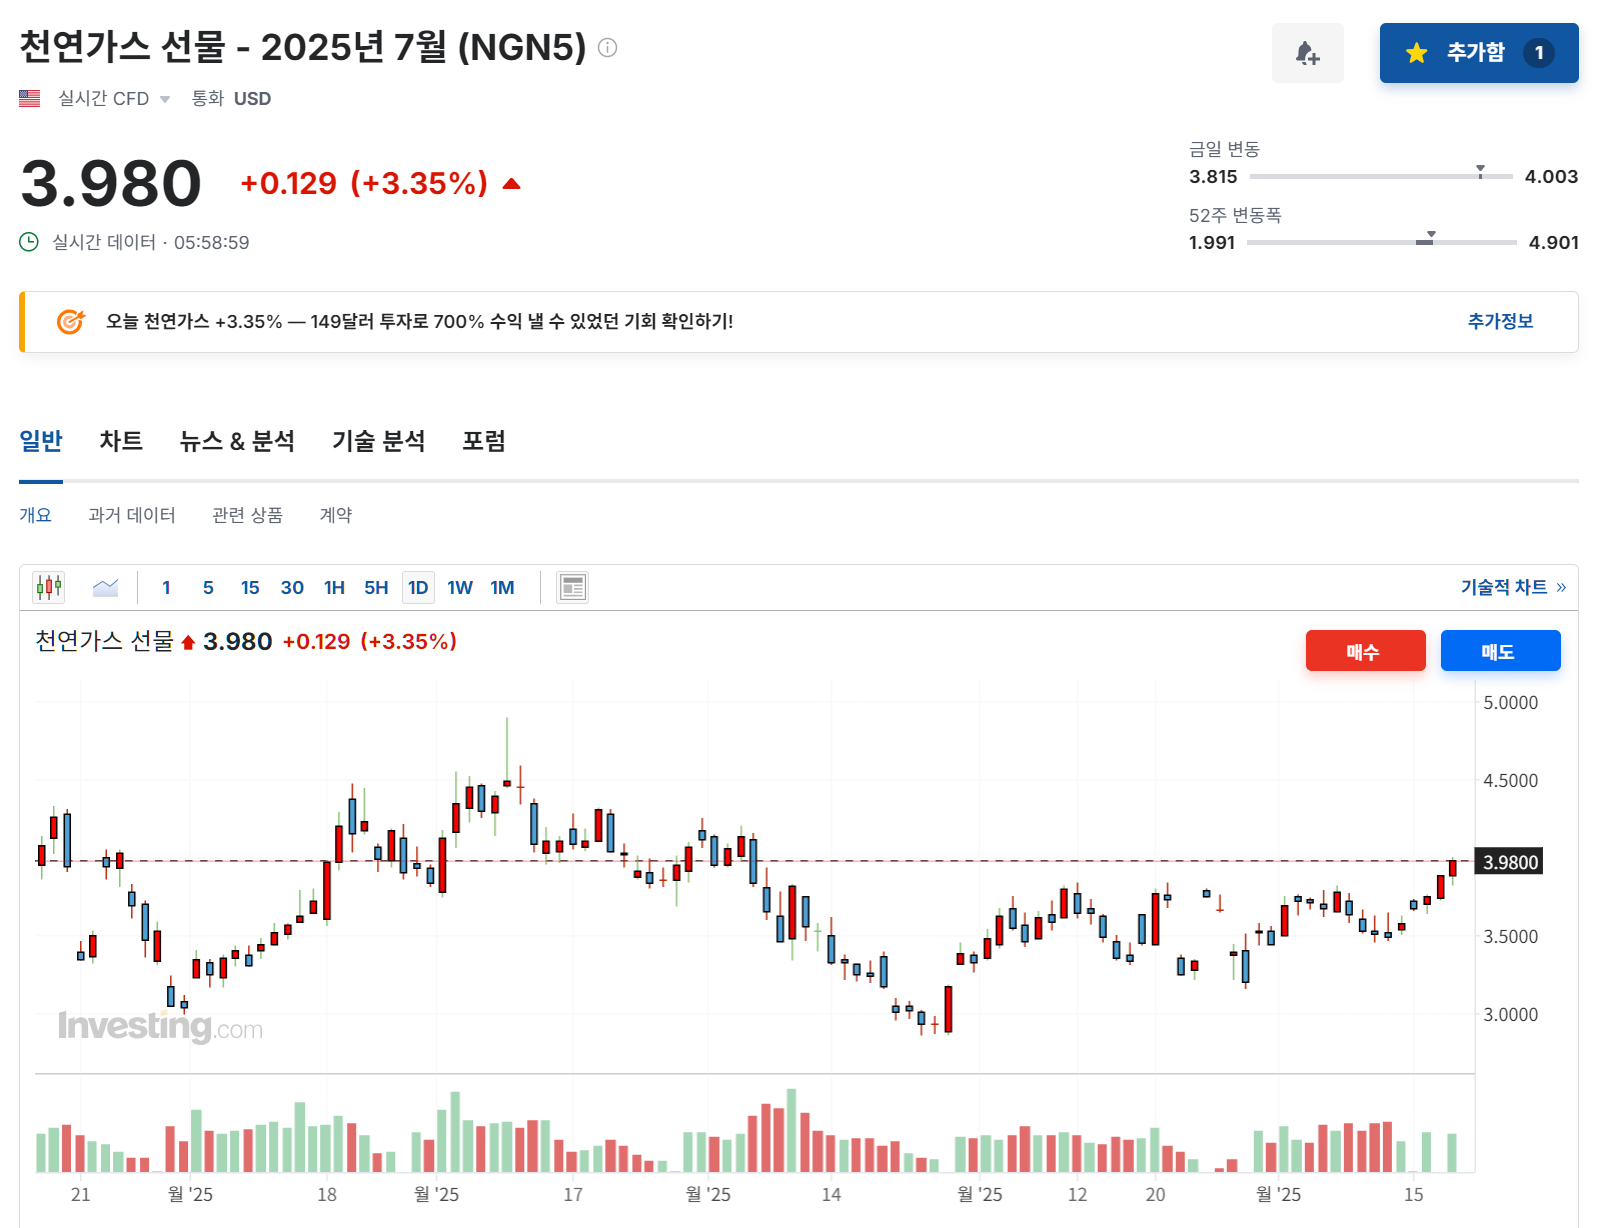Open the news panel icon beside 1M
This screenshot has height=1228, width=1623.
coord(572,587)
